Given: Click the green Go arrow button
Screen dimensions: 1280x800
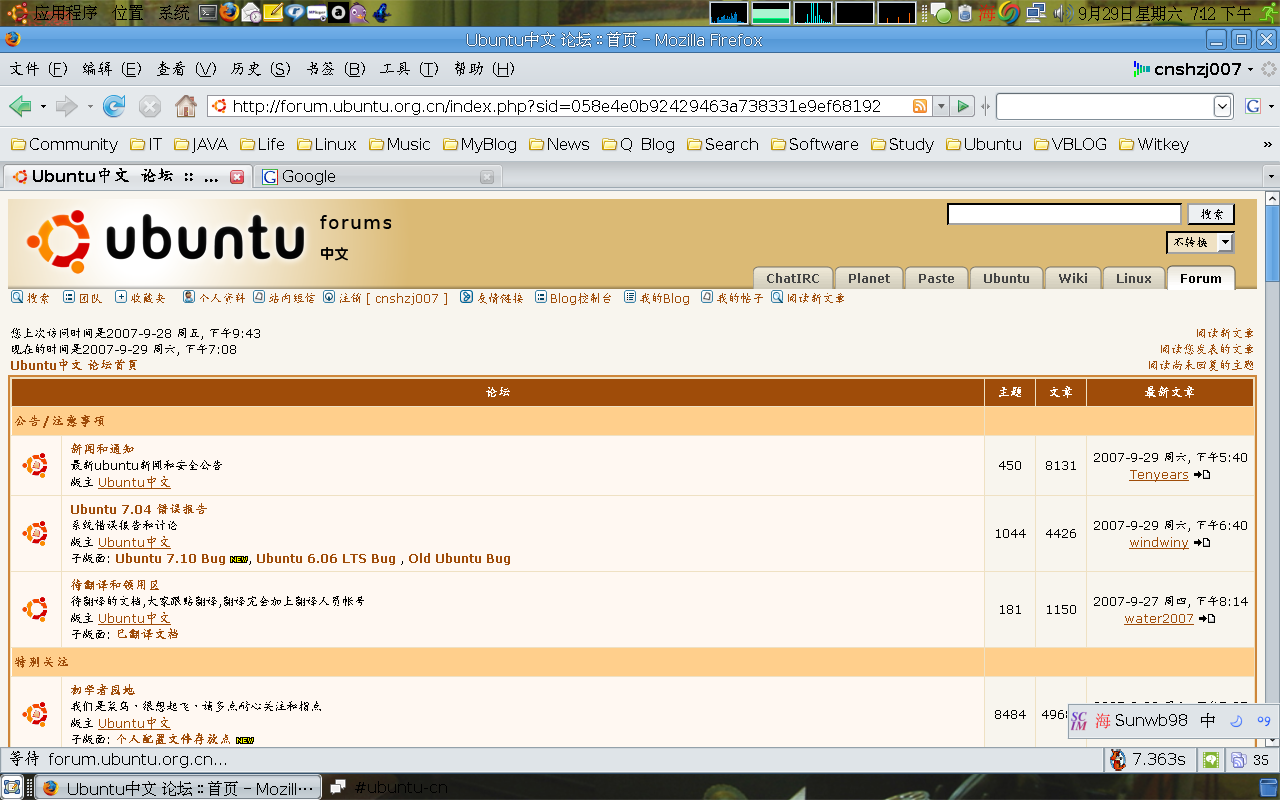Looking at the screenshot, I should tap(962, 106).
